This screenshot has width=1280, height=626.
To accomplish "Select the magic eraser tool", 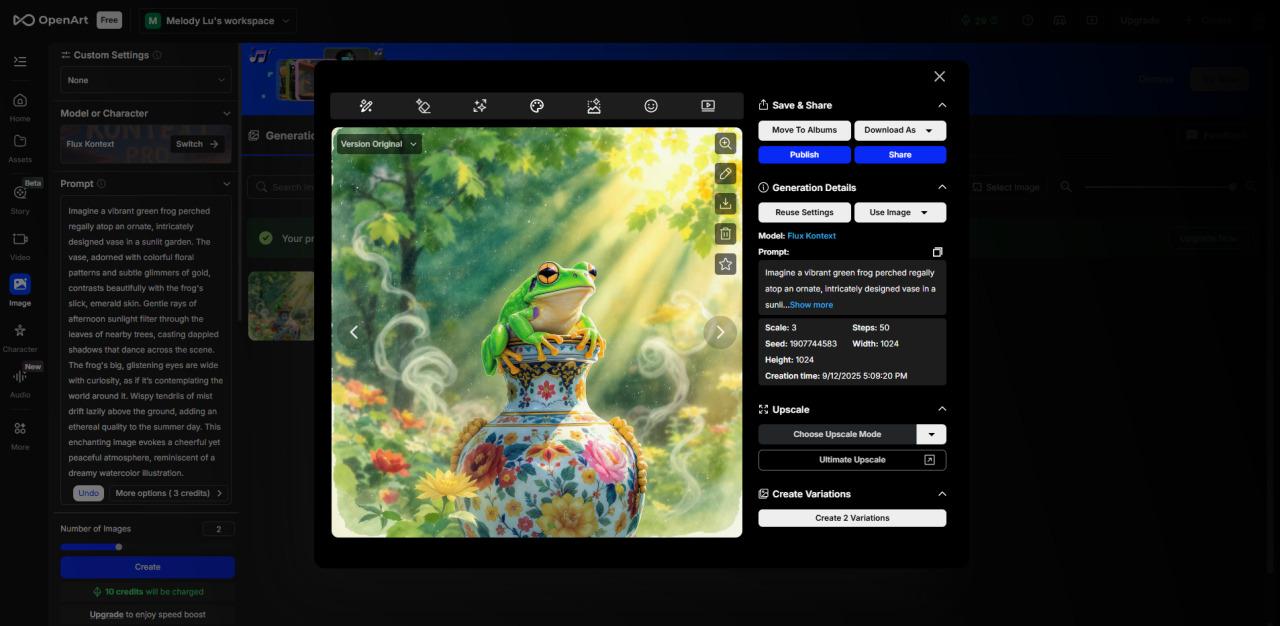I will click(423, 106).
